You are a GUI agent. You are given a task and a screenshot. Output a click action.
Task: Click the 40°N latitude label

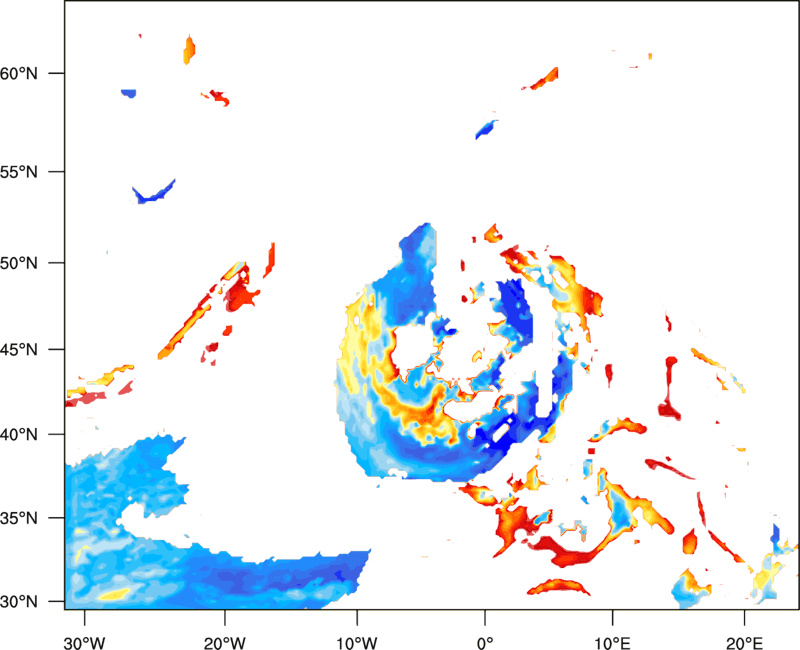click(19, 435)
